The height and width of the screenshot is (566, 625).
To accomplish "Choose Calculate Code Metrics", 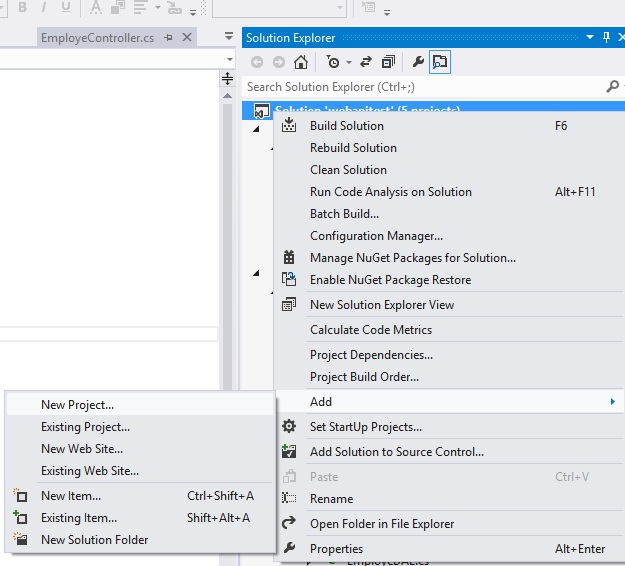I will (x=450, y=330).
